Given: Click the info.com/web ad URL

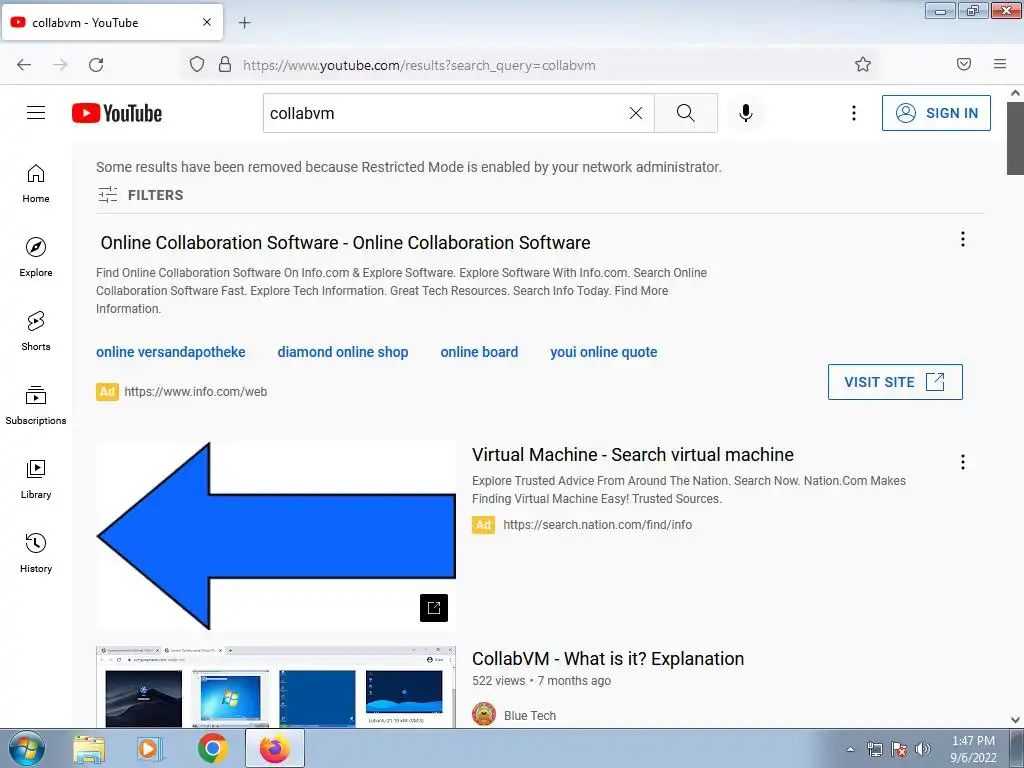Looking at the screenshot, I should (x=195, y=392).
